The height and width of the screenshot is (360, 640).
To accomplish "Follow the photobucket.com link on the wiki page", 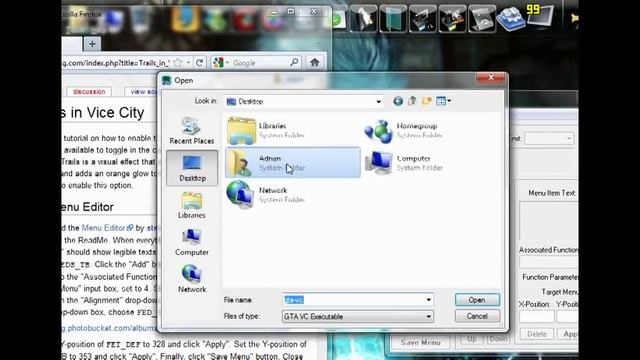I will click(109, 328).
